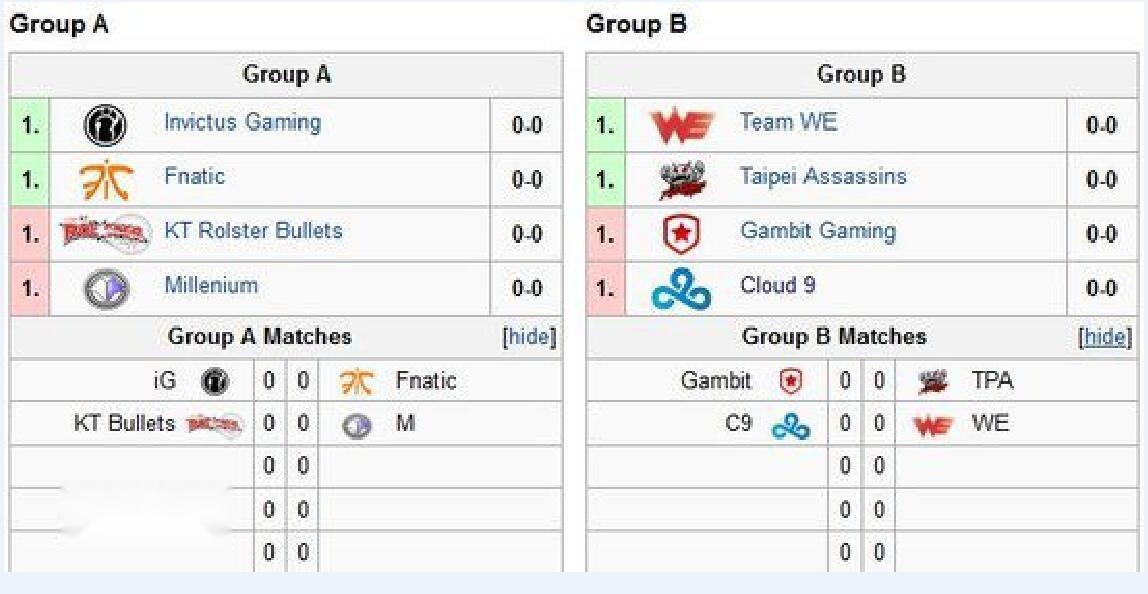Click the red Team WE logo
The width and height of the screenshot is (1148, 594).
[682, 126]
